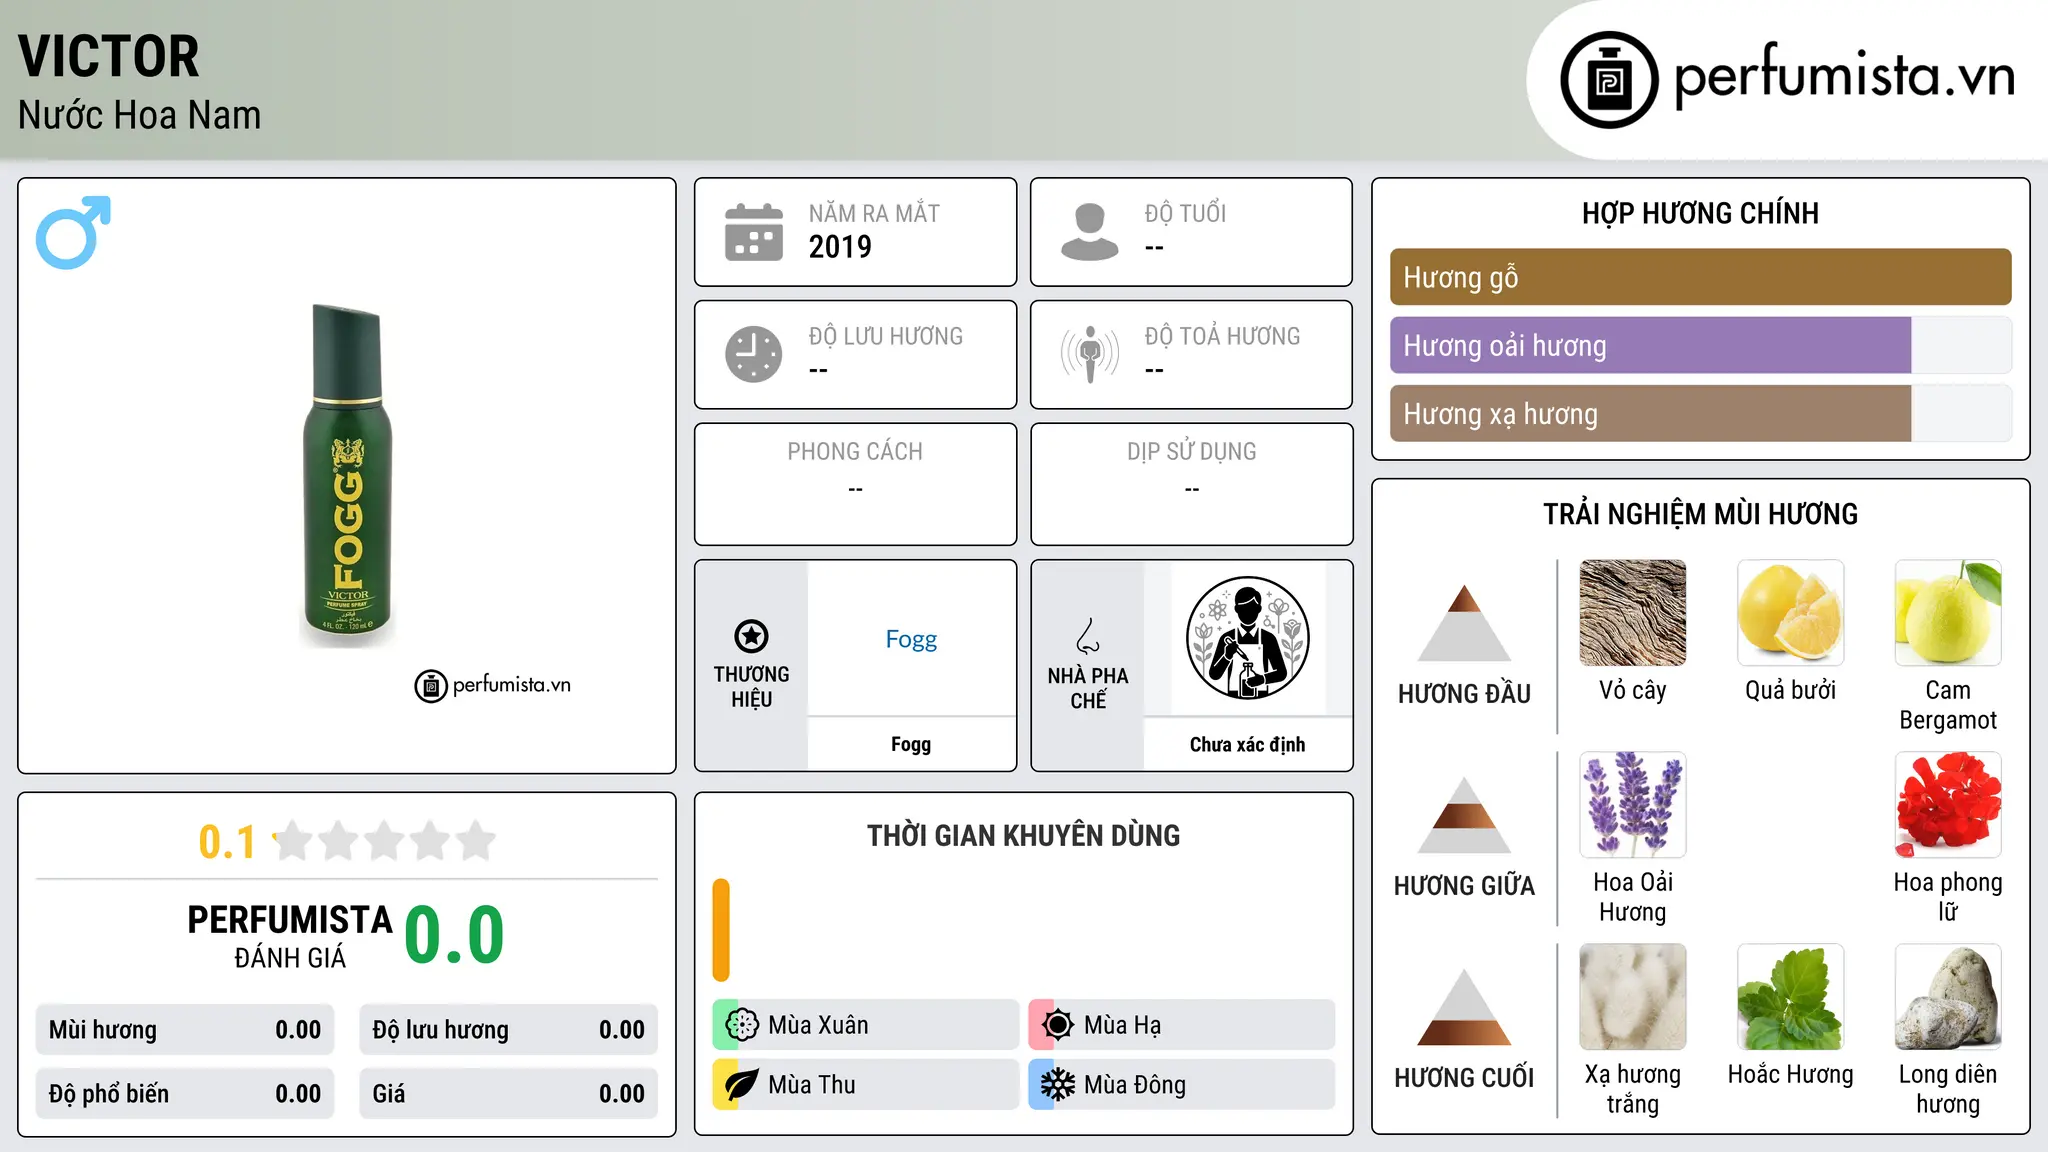This screenshot has width=2048, height=1152.
Task: Click the flower icon for Mùa Xuân
Action: [741, 1025]
